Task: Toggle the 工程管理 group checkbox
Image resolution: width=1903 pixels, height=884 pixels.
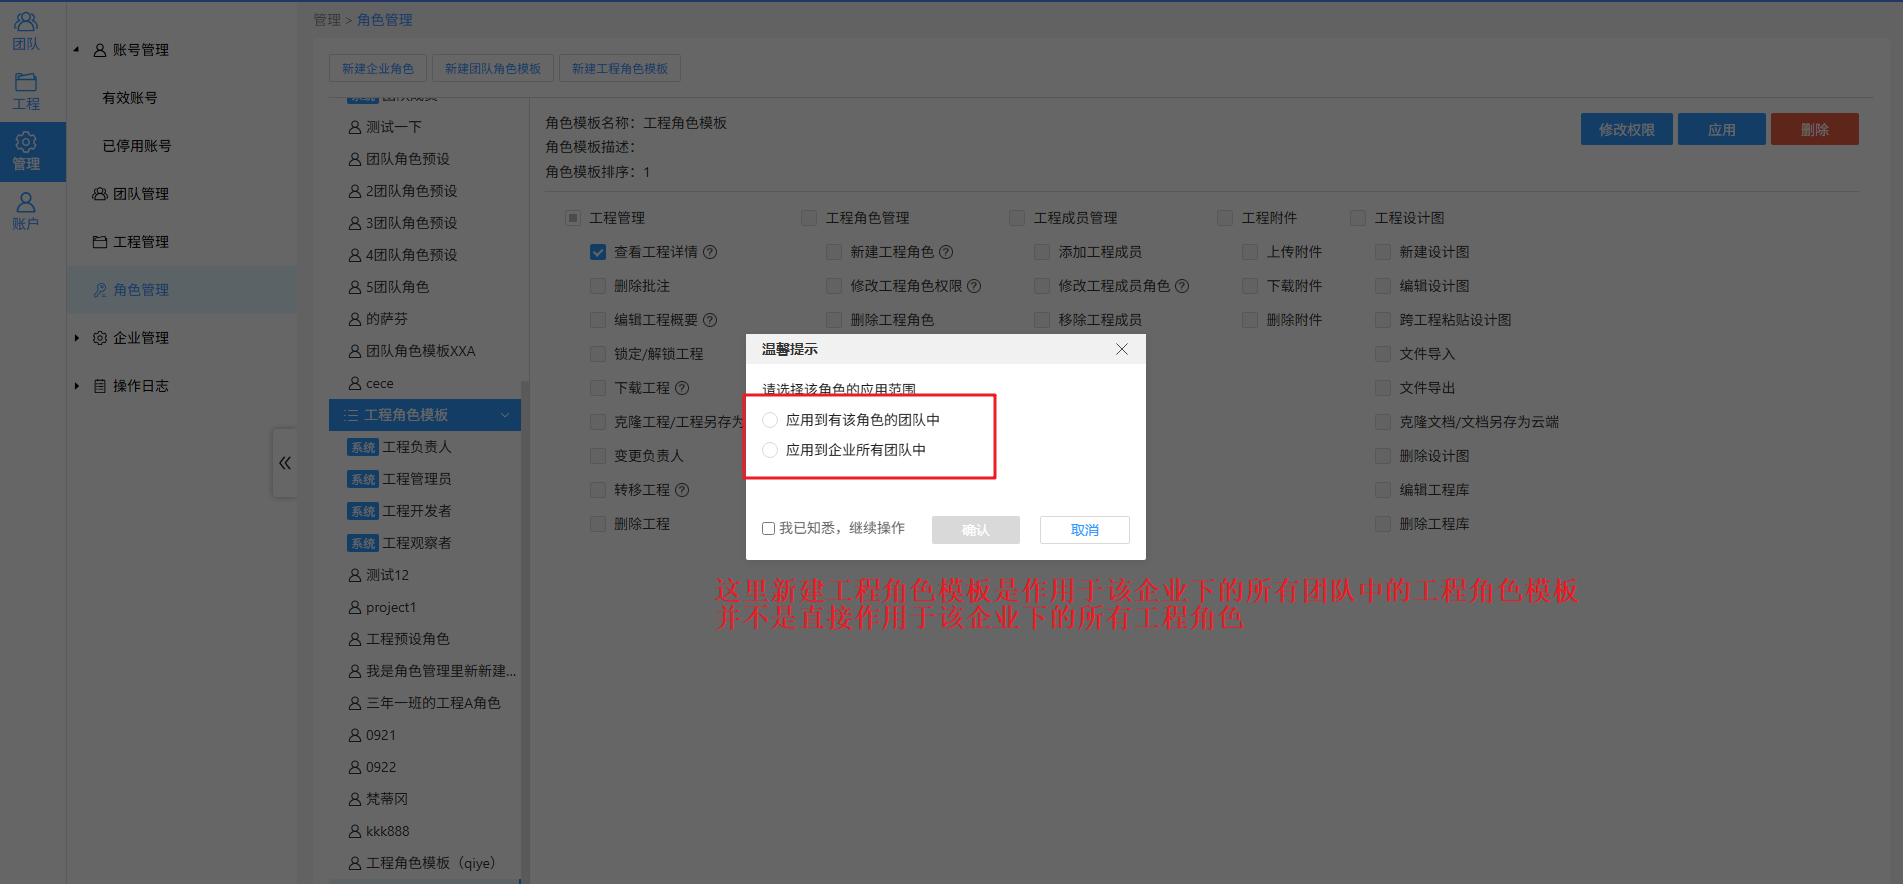Action: (573, 218)
